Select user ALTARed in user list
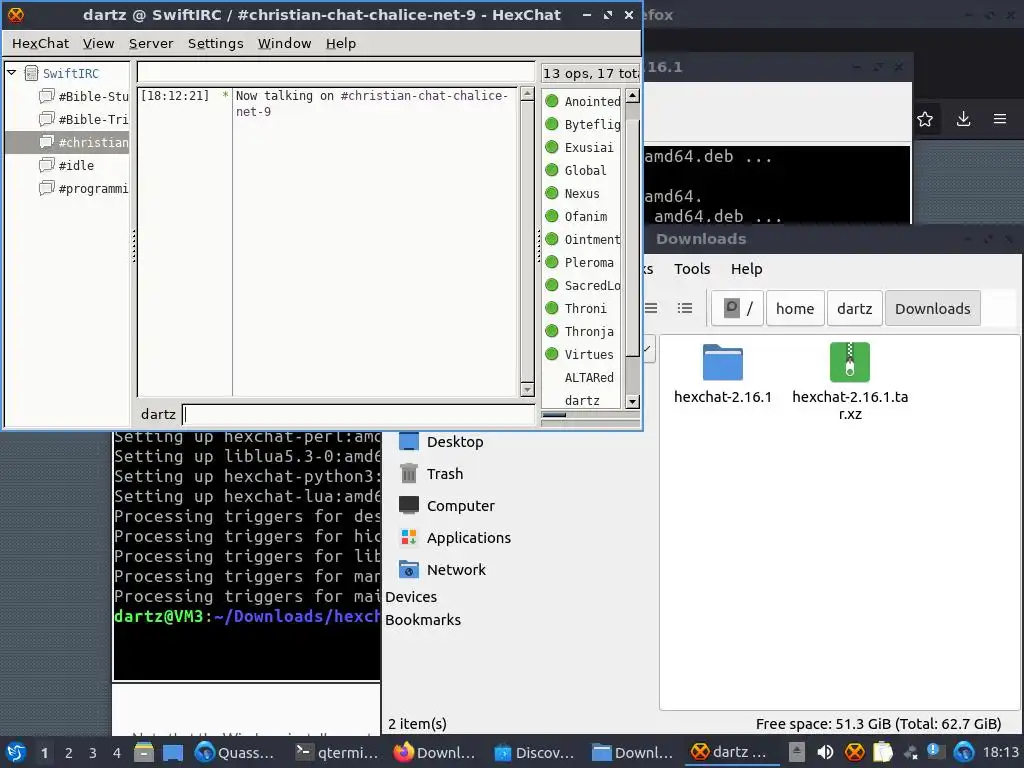Screen dimensions: 1024x768 pos(589,377)
